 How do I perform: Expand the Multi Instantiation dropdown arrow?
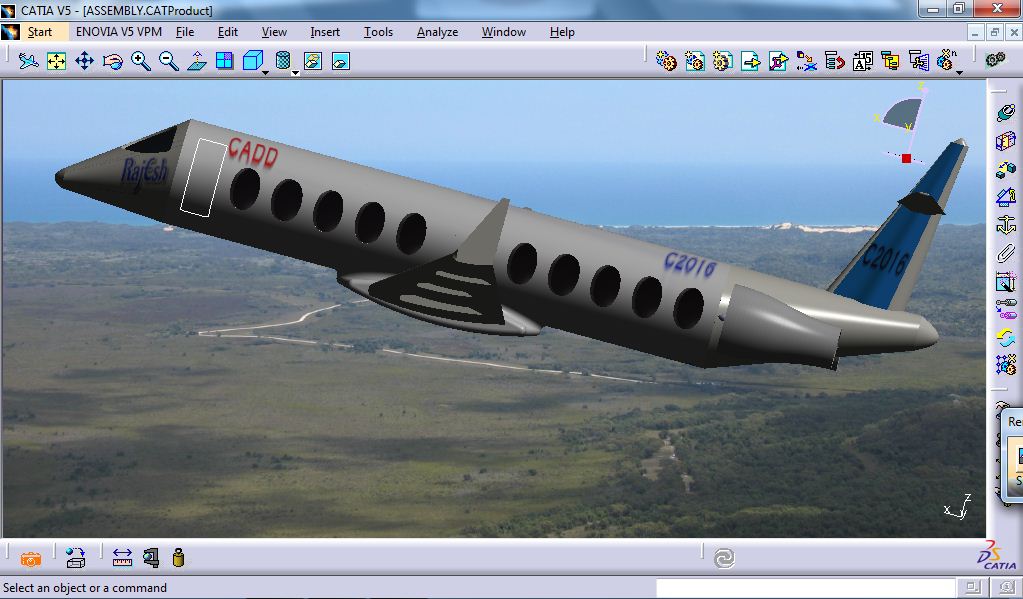(959, 72)
